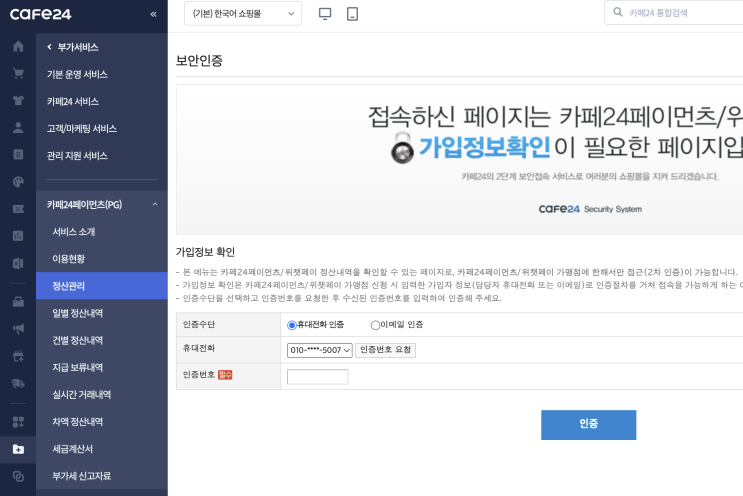Open the coupon promotion icon
This screenshot has height=496, width=743.
click(18, 209)
